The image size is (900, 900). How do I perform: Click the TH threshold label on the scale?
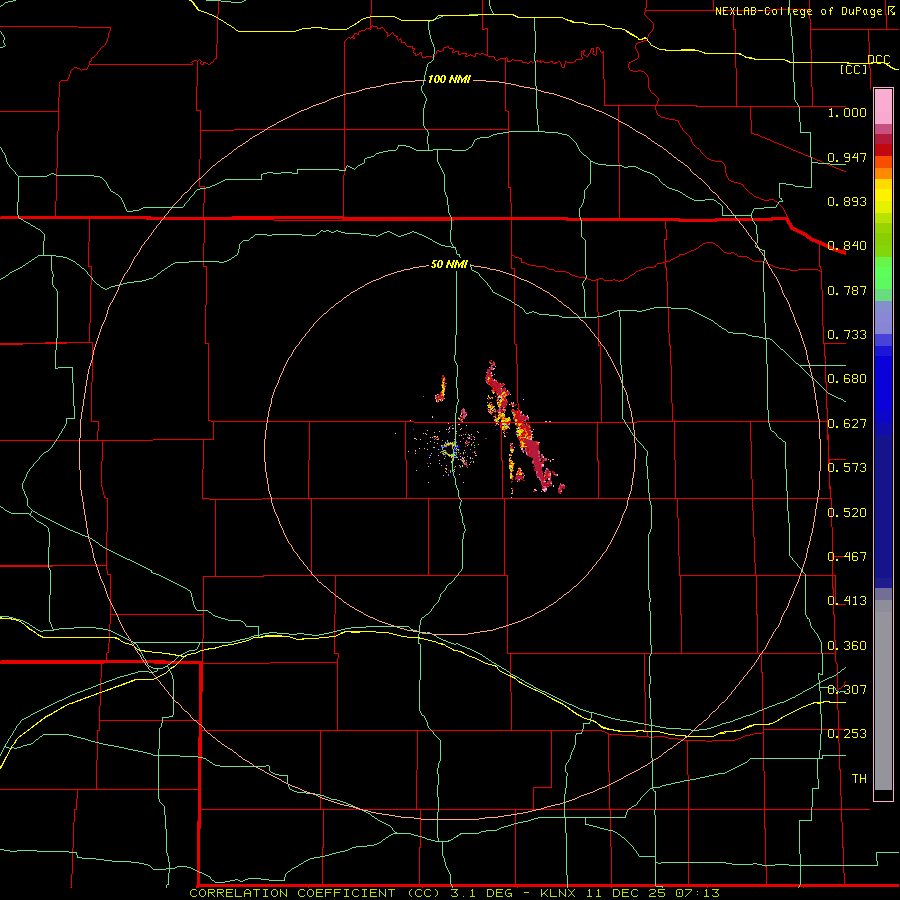(859, 779)
